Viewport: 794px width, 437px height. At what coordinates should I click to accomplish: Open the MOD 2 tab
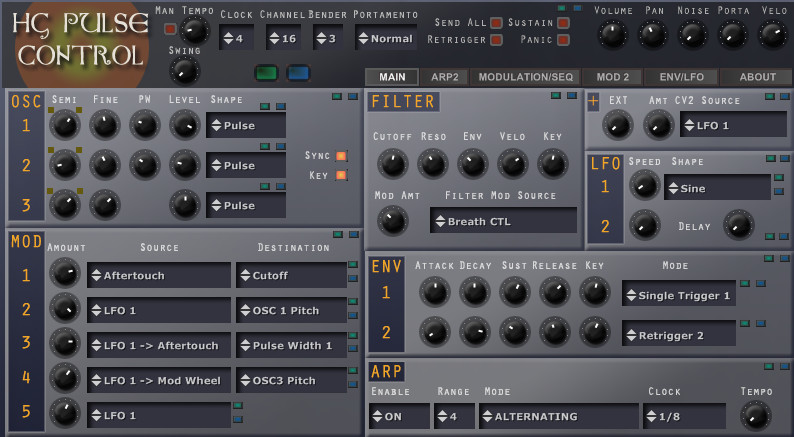pyautogui.click(x=612, y=77)
